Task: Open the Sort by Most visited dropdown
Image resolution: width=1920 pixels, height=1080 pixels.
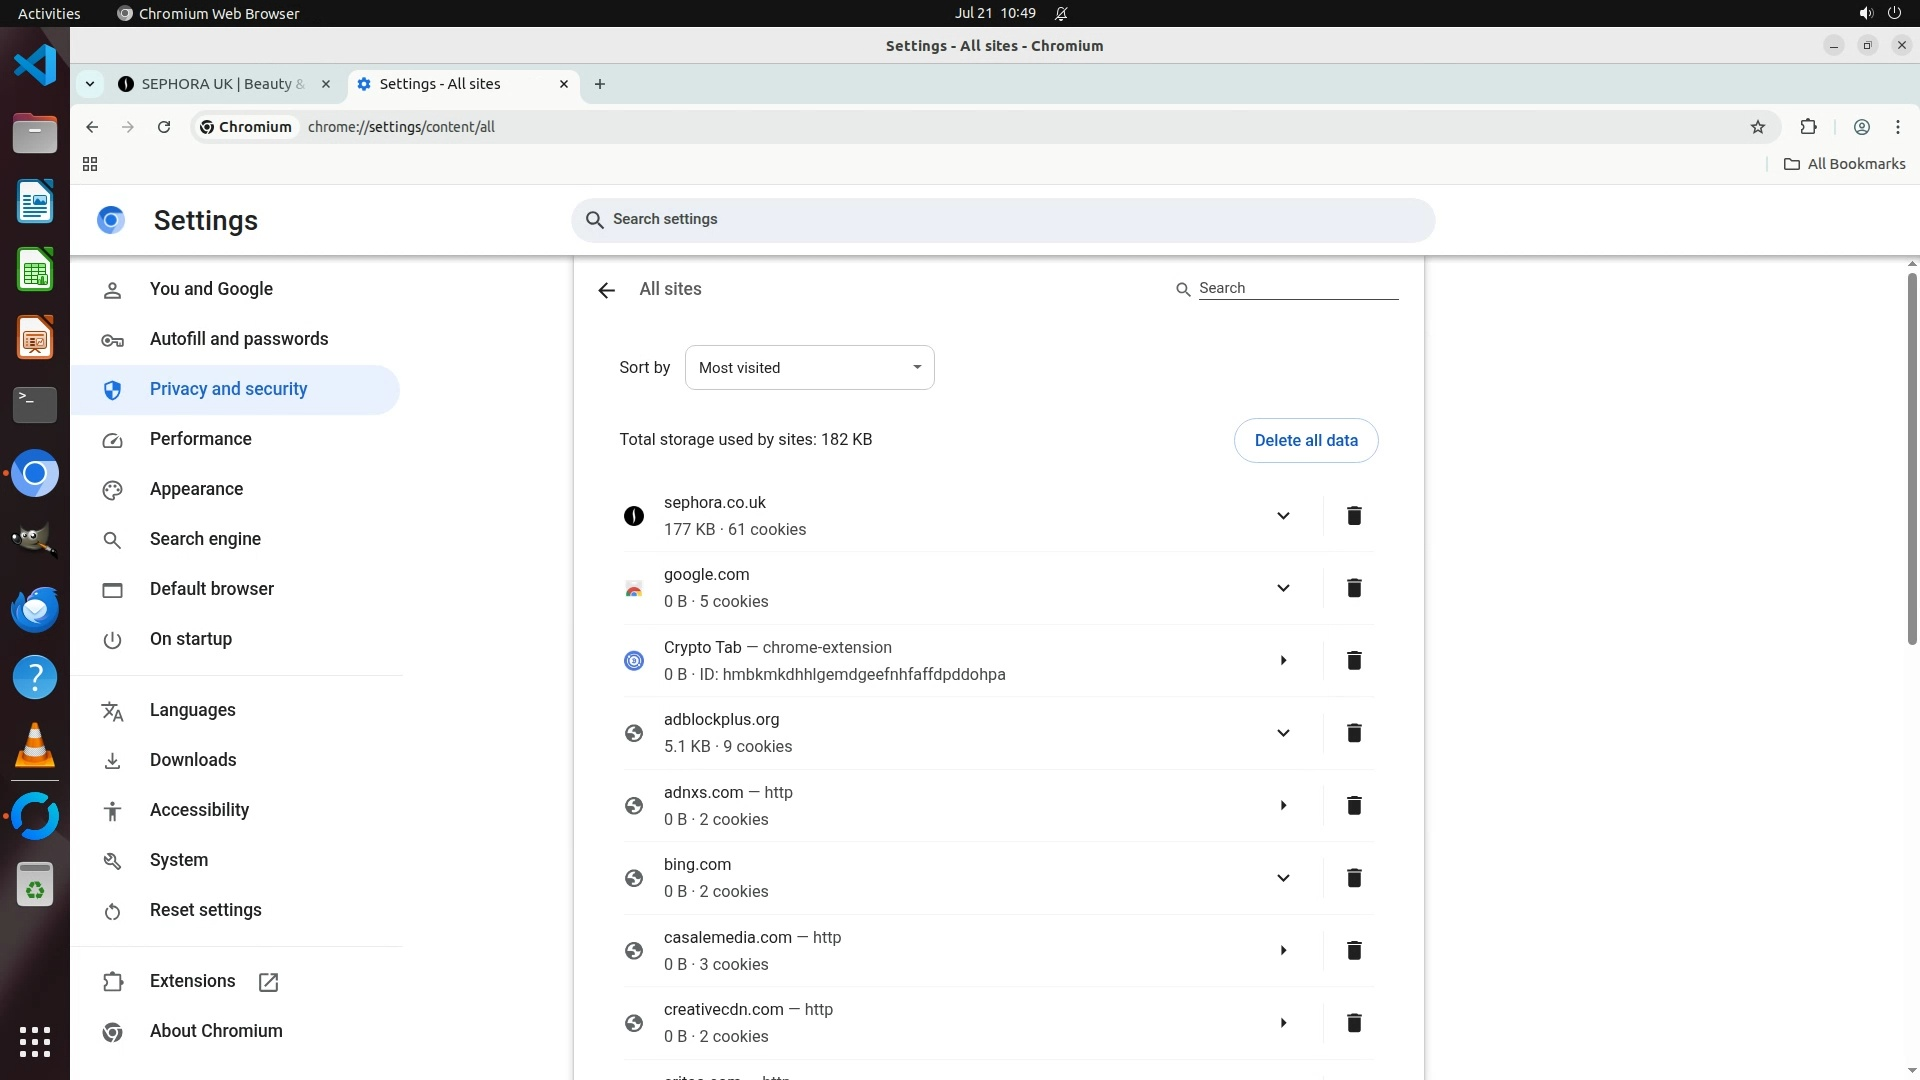Action: click(809, 368)
